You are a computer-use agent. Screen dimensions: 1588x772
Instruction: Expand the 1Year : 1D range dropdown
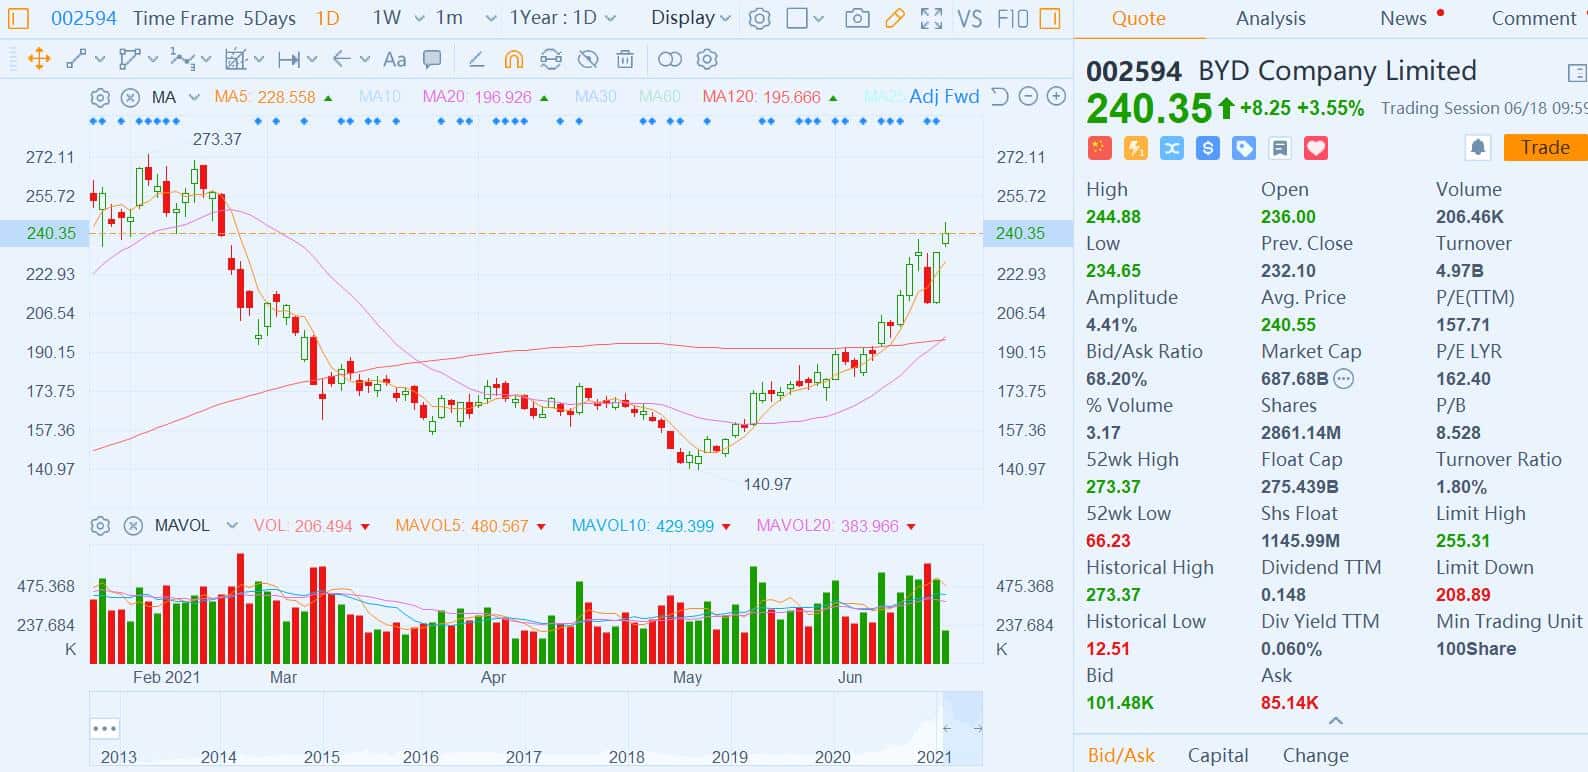click(562, 18)
